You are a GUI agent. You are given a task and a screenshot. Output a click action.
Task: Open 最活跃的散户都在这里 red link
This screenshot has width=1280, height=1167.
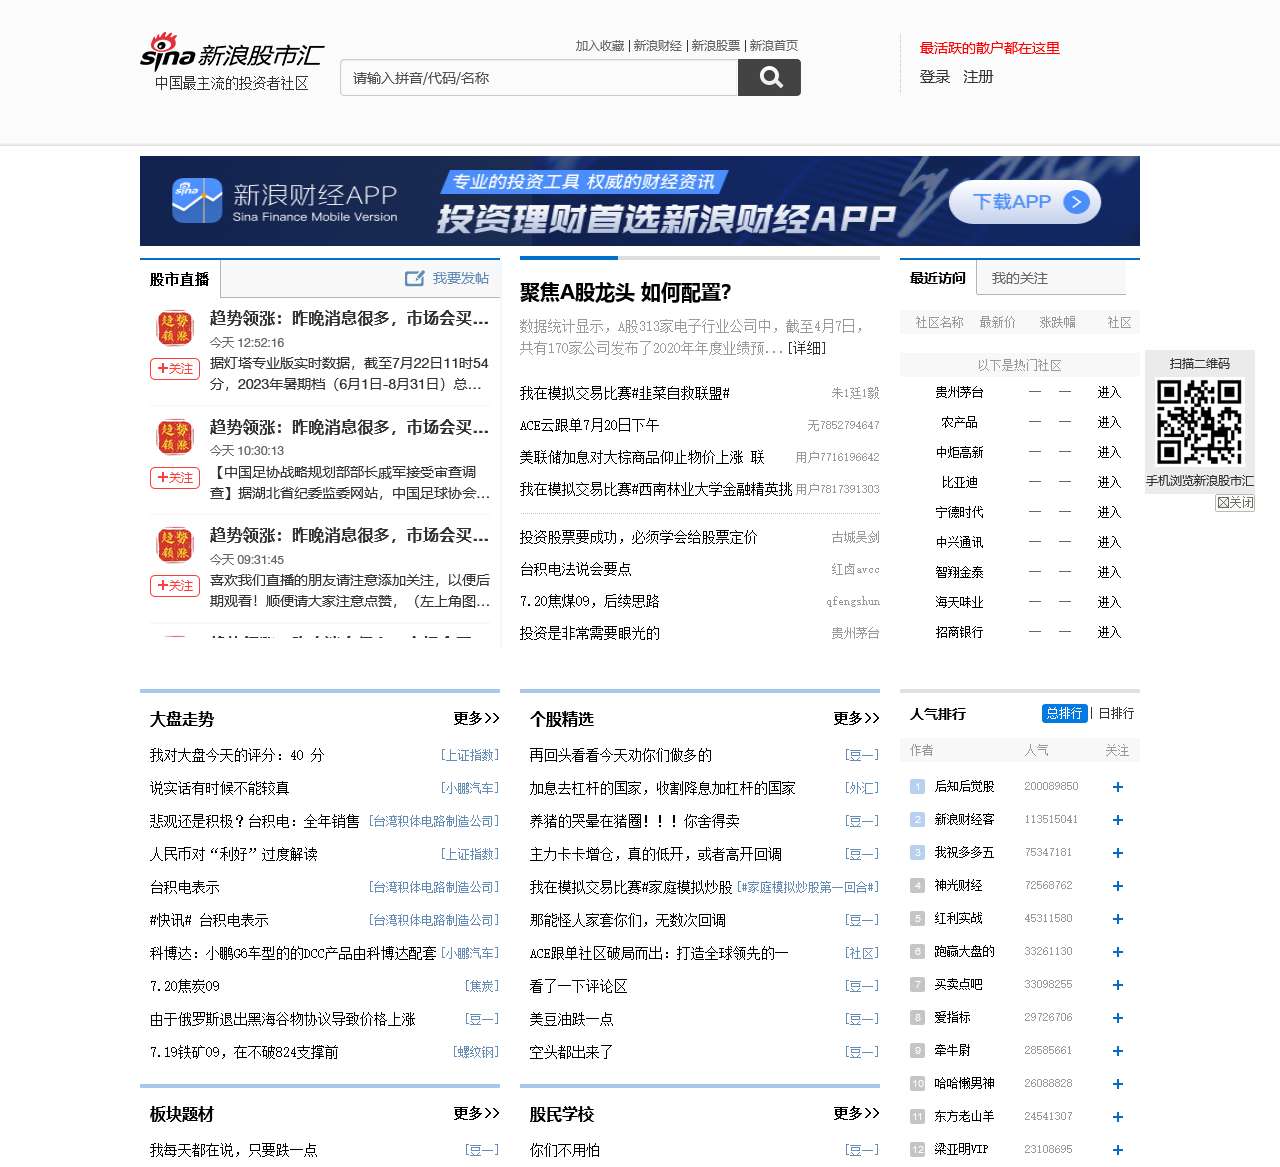(x=989, y=48)
